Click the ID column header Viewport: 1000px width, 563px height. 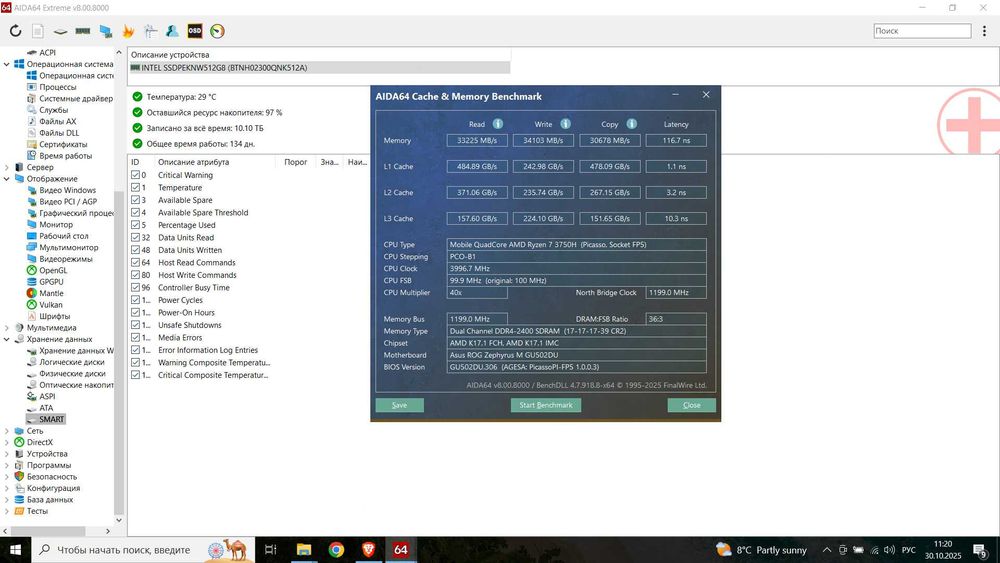click(x=135, y=162)
